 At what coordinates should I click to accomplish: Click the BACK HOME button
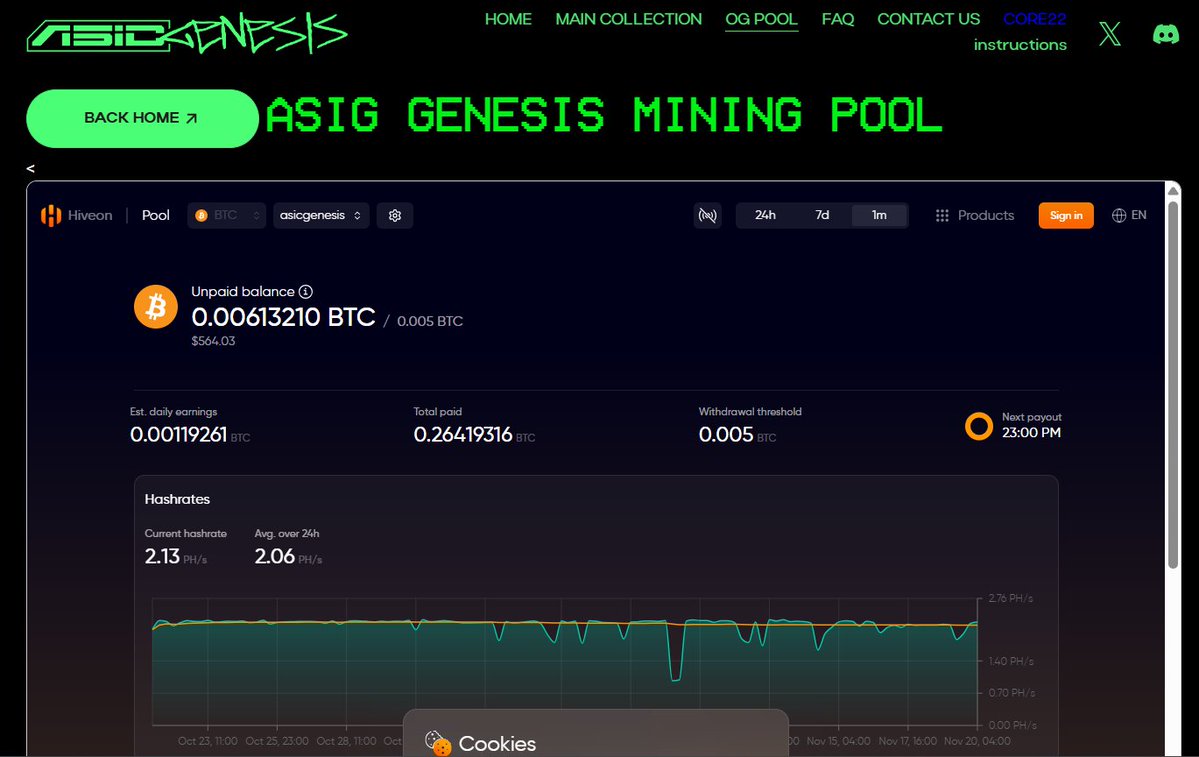click(141, 118)
